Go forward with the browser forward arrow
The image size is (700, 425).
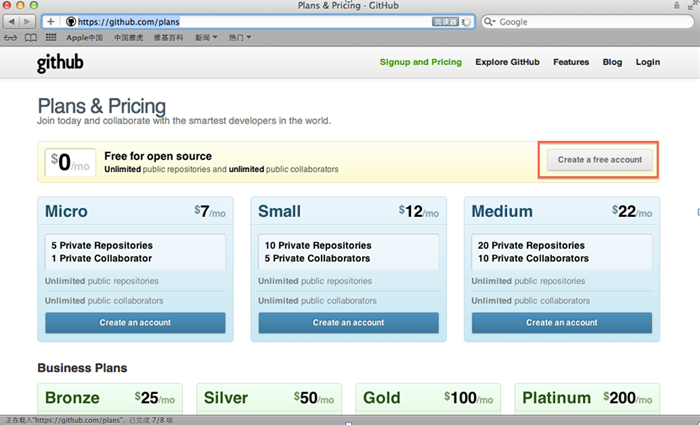(x=27, y=21)
